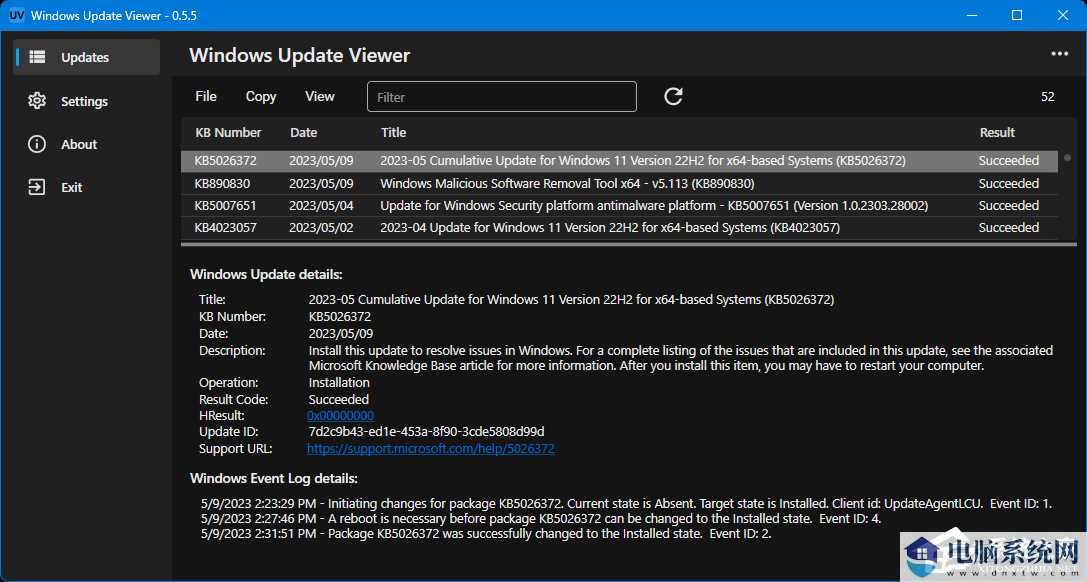
Task: Close the Windows Update Viewer window
Action: [x=1063, y=15]
